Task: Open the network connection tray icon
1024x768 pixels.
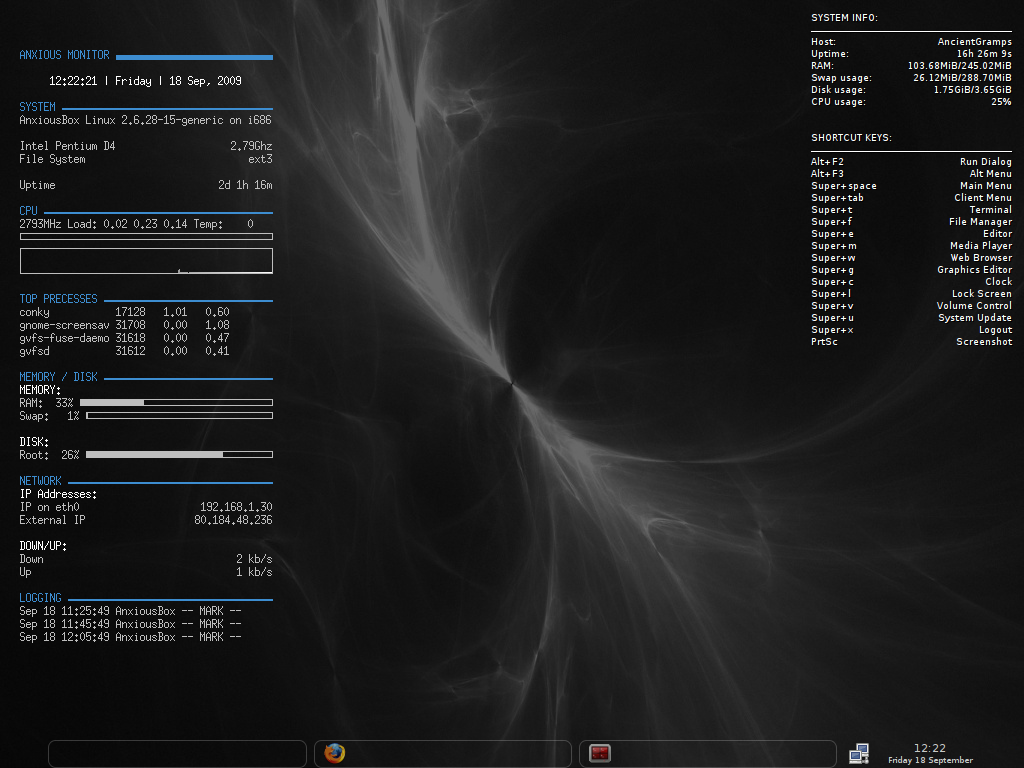Action: pyautogui.click(x=858, y=754)
